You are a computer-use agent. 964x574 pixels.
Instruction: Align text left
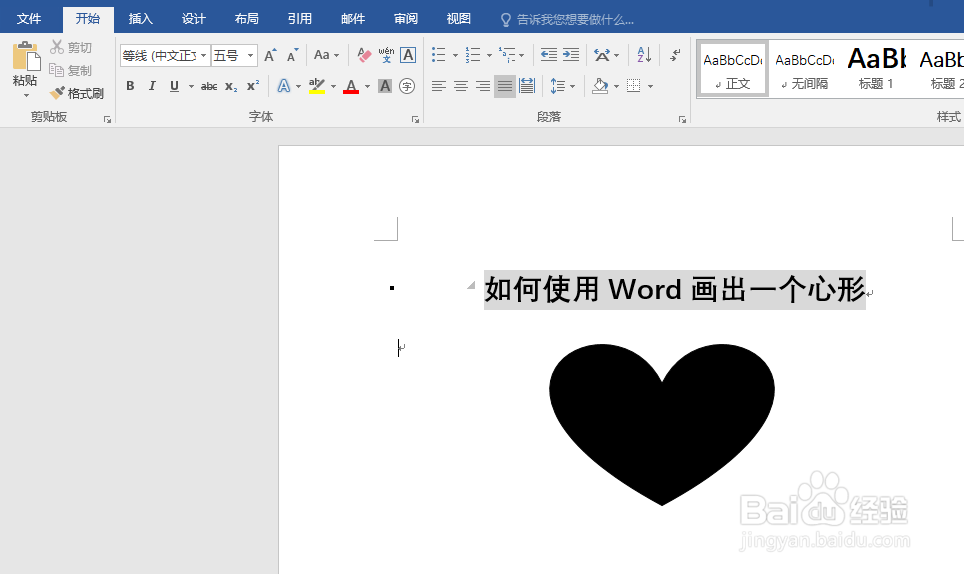pos(438,86)
